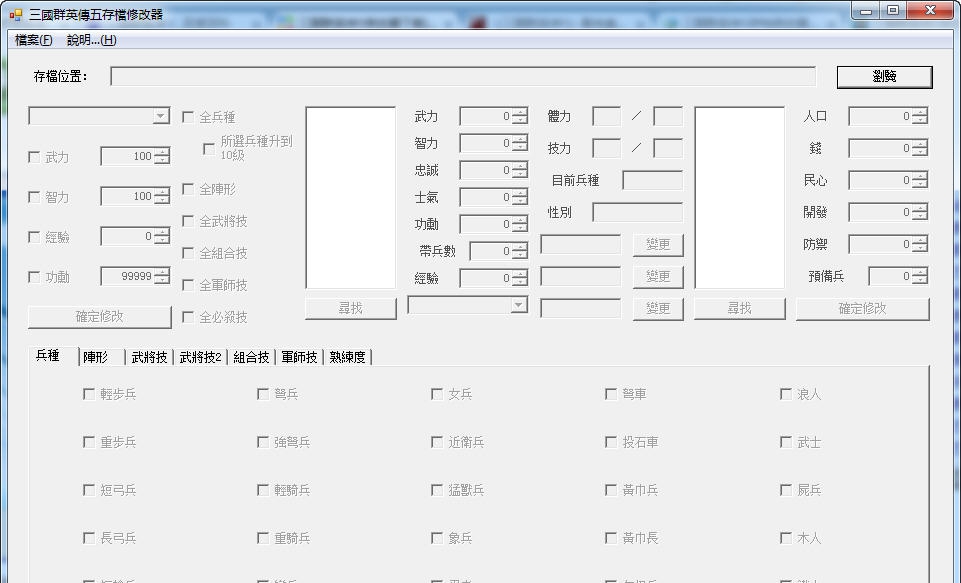The image size is (961, 583).
Task: Focus the 性別 field
Action: (x=637, y=212)
